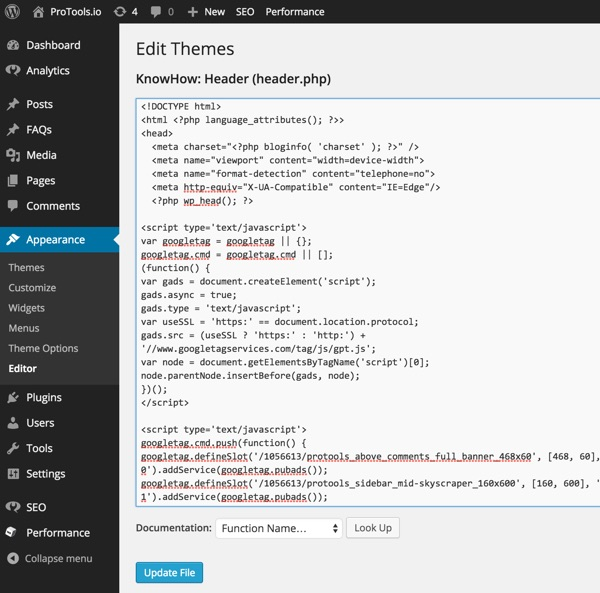The image size is (600, 593).
Task: Click the Users person icon
Action: click(x=13, y=423)
